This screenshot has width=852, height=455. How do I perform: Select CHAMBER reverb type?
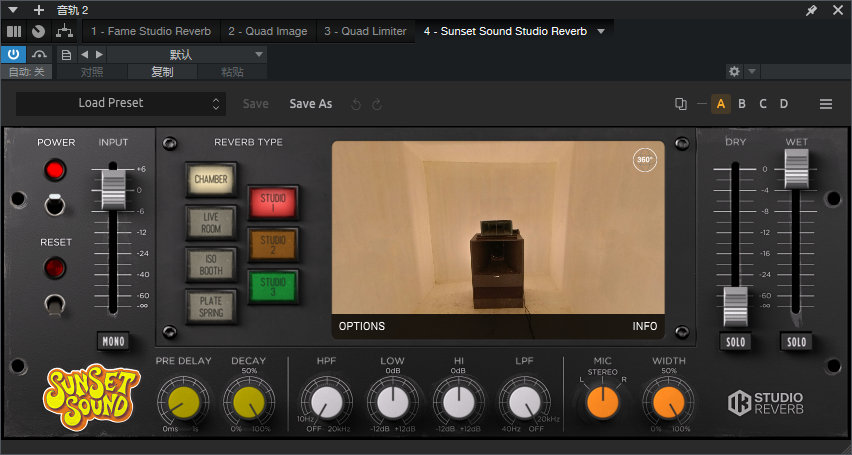(211, 179)
